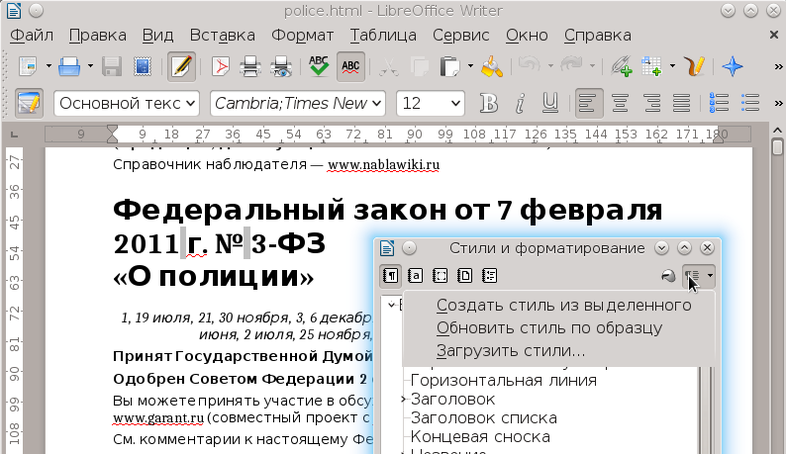Center the text horizontally

point(620,103)
